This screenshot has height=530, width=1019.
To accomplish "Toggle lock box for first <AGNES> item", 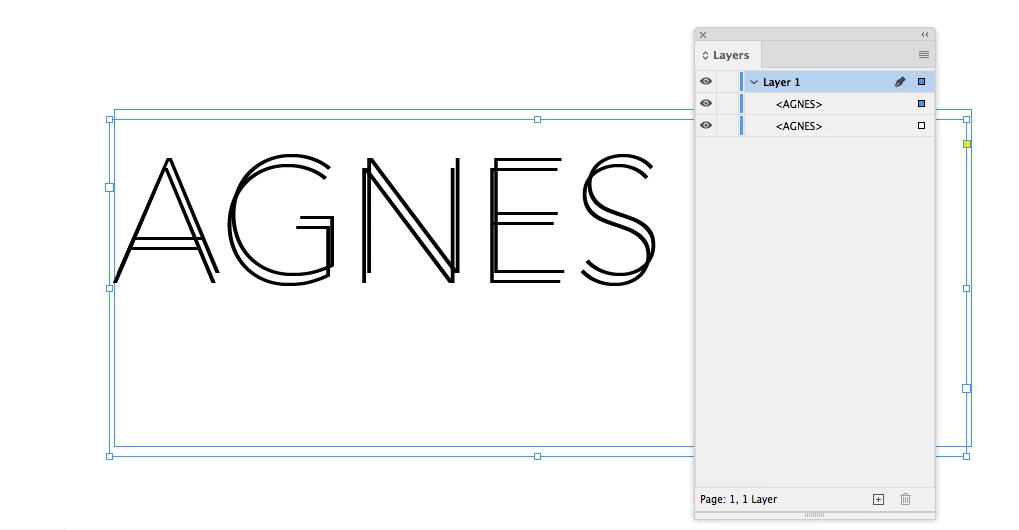I will (728, 104).
